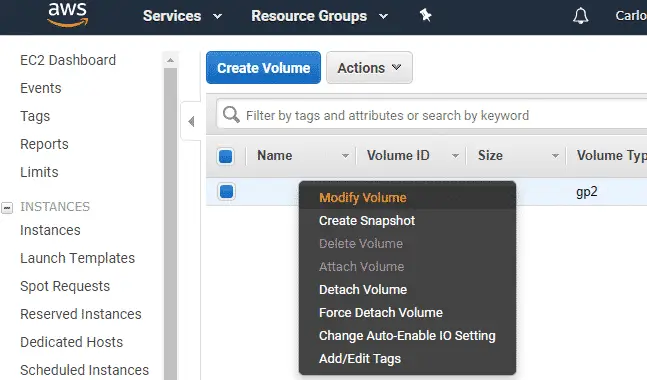This screenshot has height=380, width=647.
Task: Expand the Actions dropdown button
Action: 369,68
